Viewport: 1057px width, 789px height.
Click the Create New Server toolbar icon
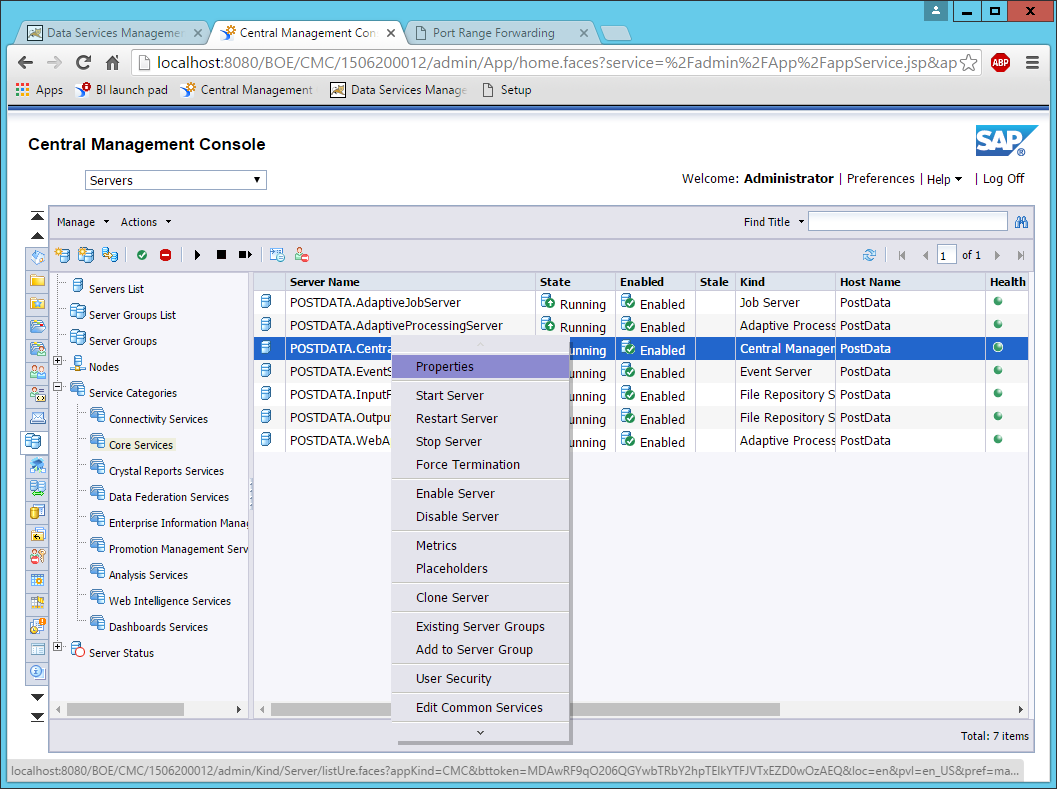coord(63,255)
